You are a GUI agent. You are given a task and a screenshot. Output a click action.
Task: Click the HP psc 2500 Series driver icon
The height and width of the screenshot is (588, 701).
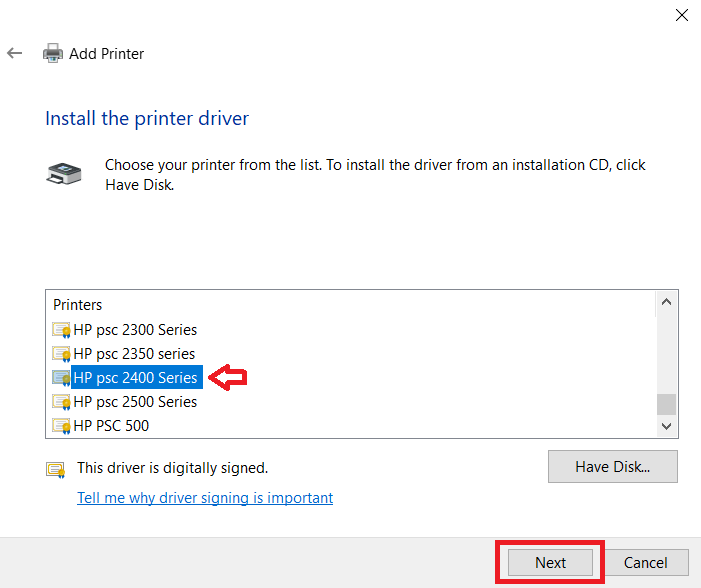coord(61,402)
